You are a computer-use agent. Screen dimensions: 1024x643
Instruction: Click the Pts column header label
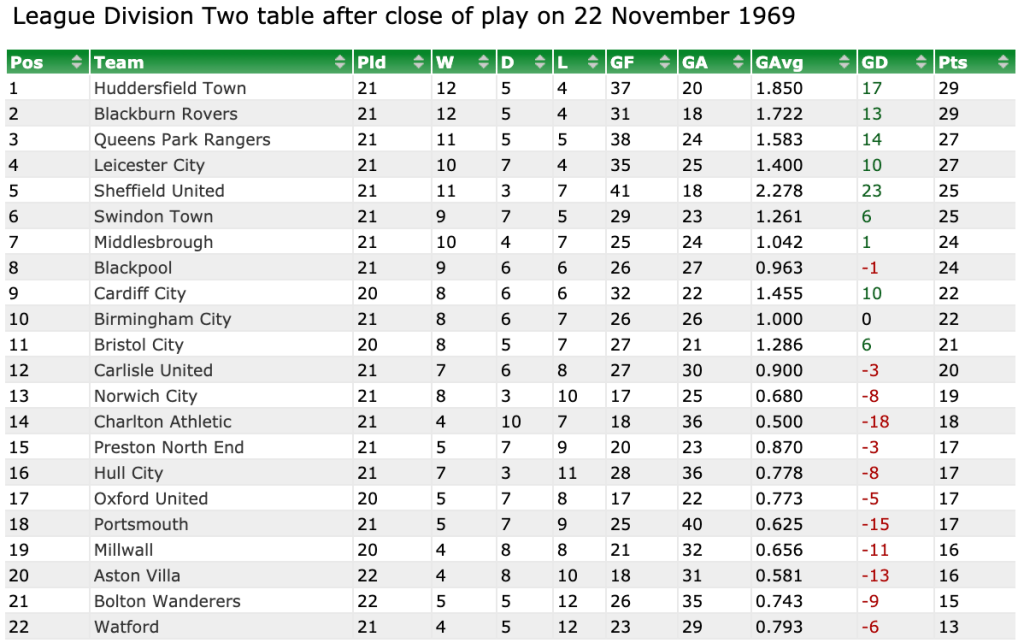(952, 62)
